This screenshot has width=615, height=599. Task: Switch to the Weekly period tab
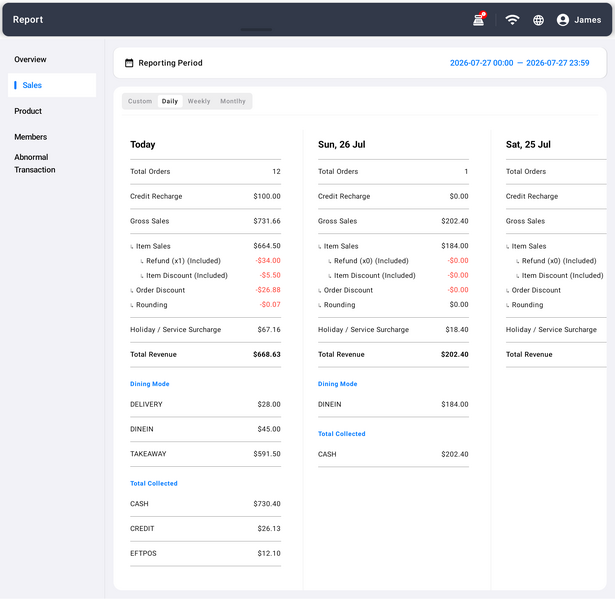pyautogui.click(x=199, y=101)
